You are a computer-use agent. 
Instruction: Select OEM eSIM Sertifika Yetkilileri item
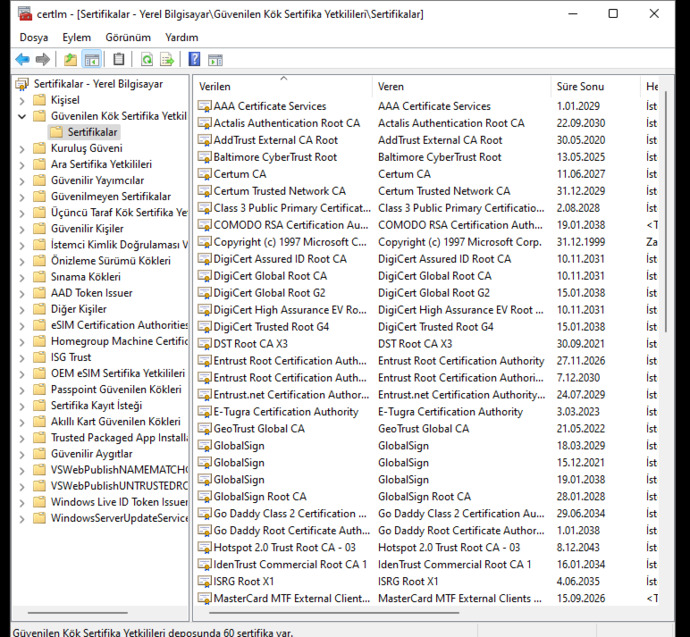[x=118, y=373]
